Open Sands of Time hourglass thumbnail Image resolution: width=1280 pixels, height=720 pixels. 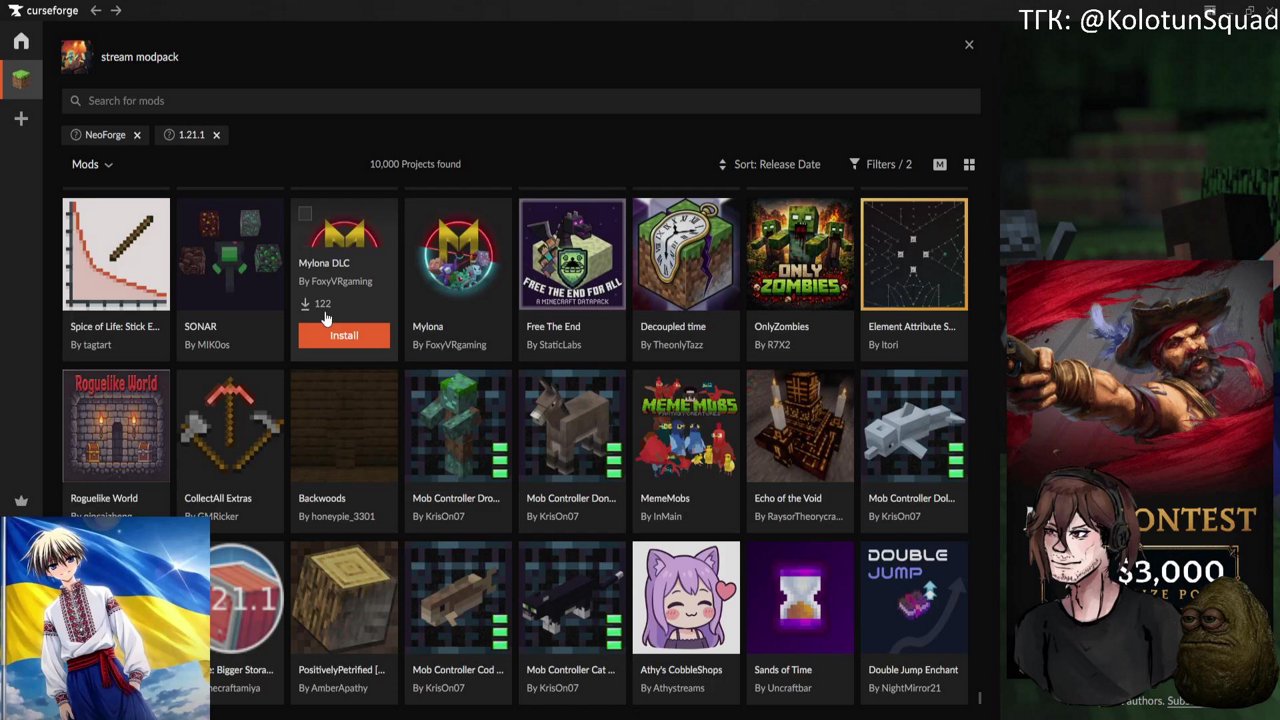(x=800, y=598)
